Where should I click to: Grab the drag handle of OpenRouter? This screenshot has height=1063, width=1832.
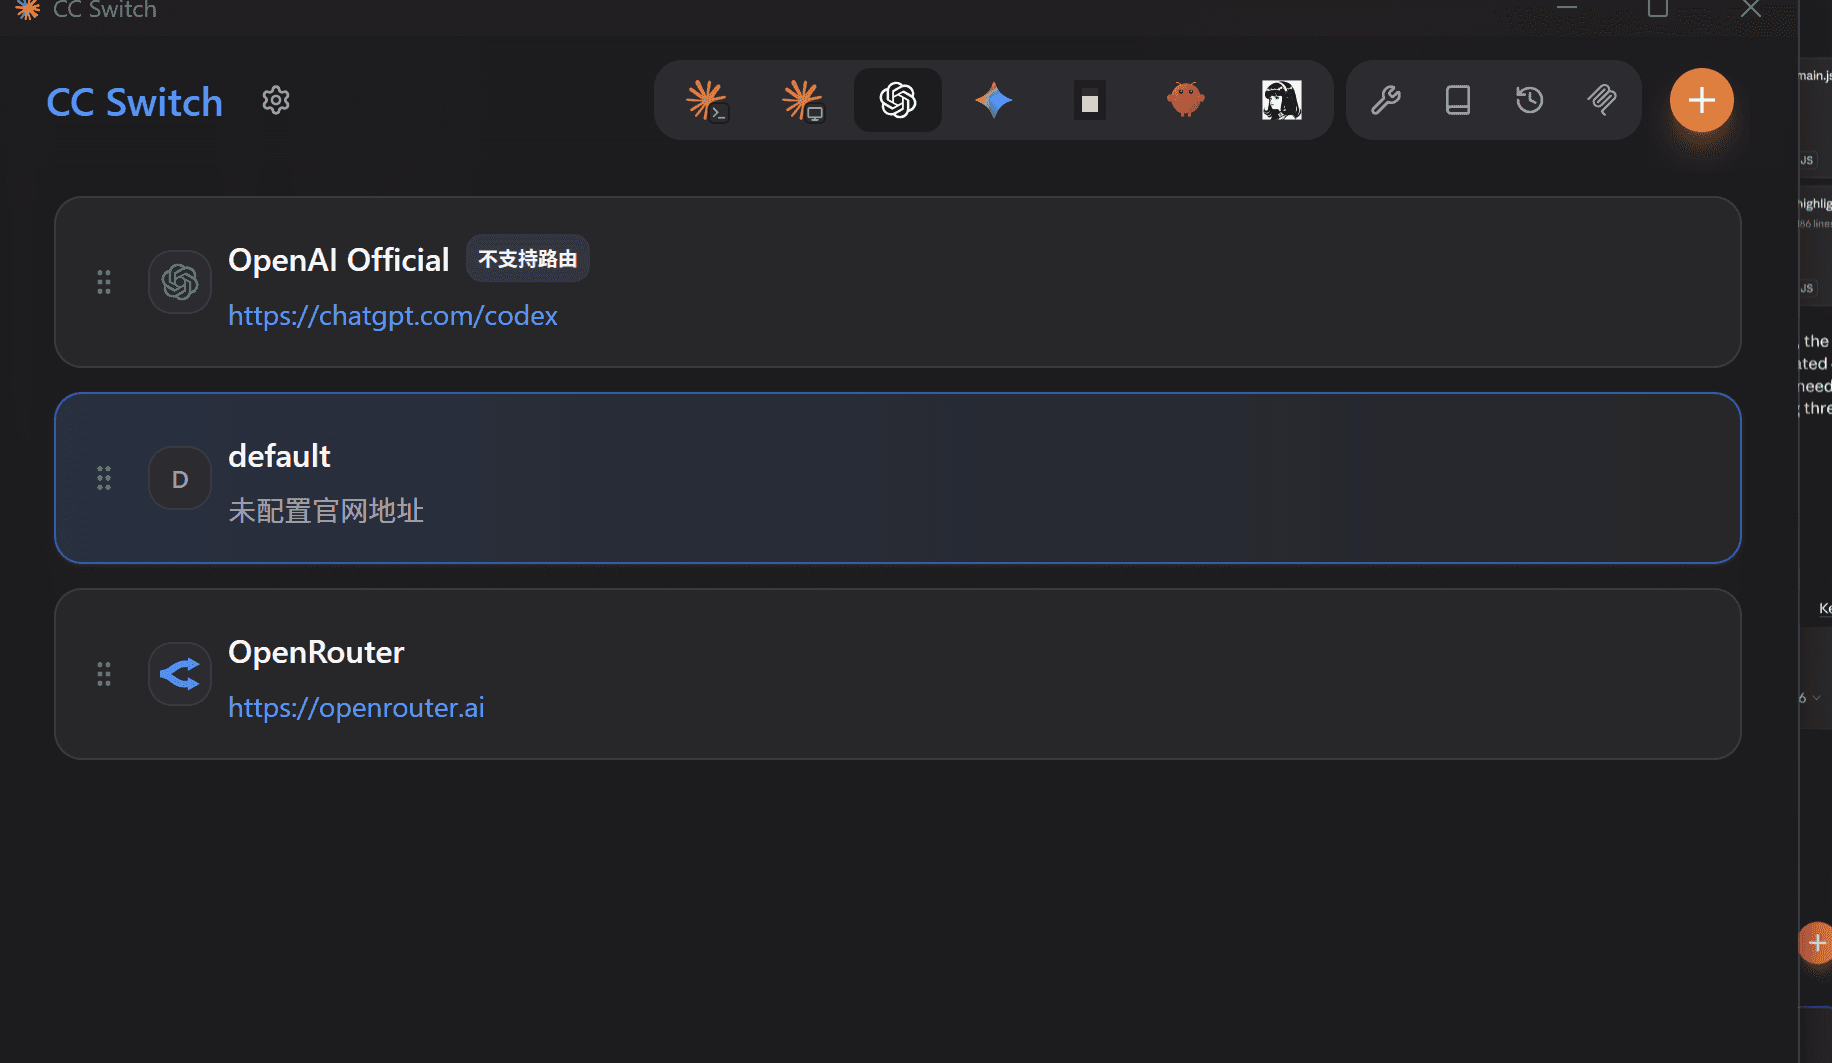(104, 674)
